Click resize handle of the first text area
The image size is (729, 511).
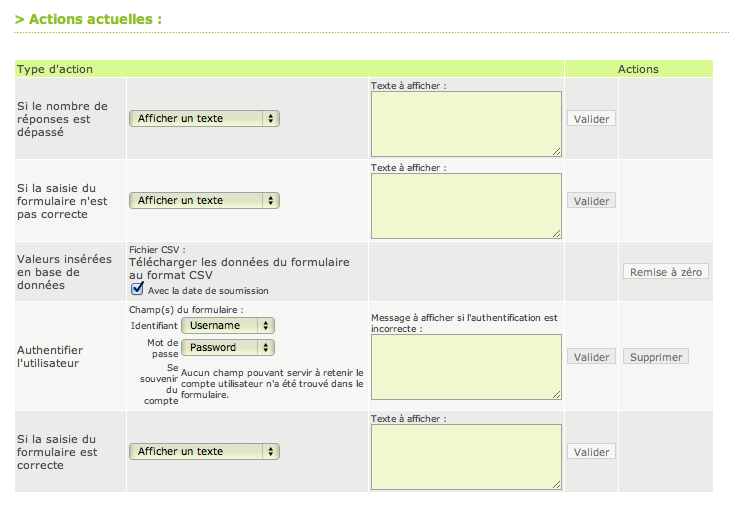point(556,151)
